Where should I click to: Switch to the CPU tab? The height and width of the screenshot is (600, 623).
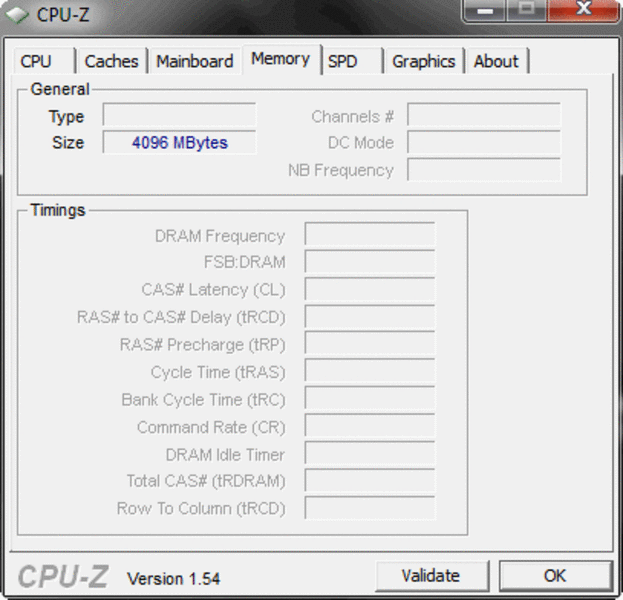pyautogui.click(x=44, y=61)
